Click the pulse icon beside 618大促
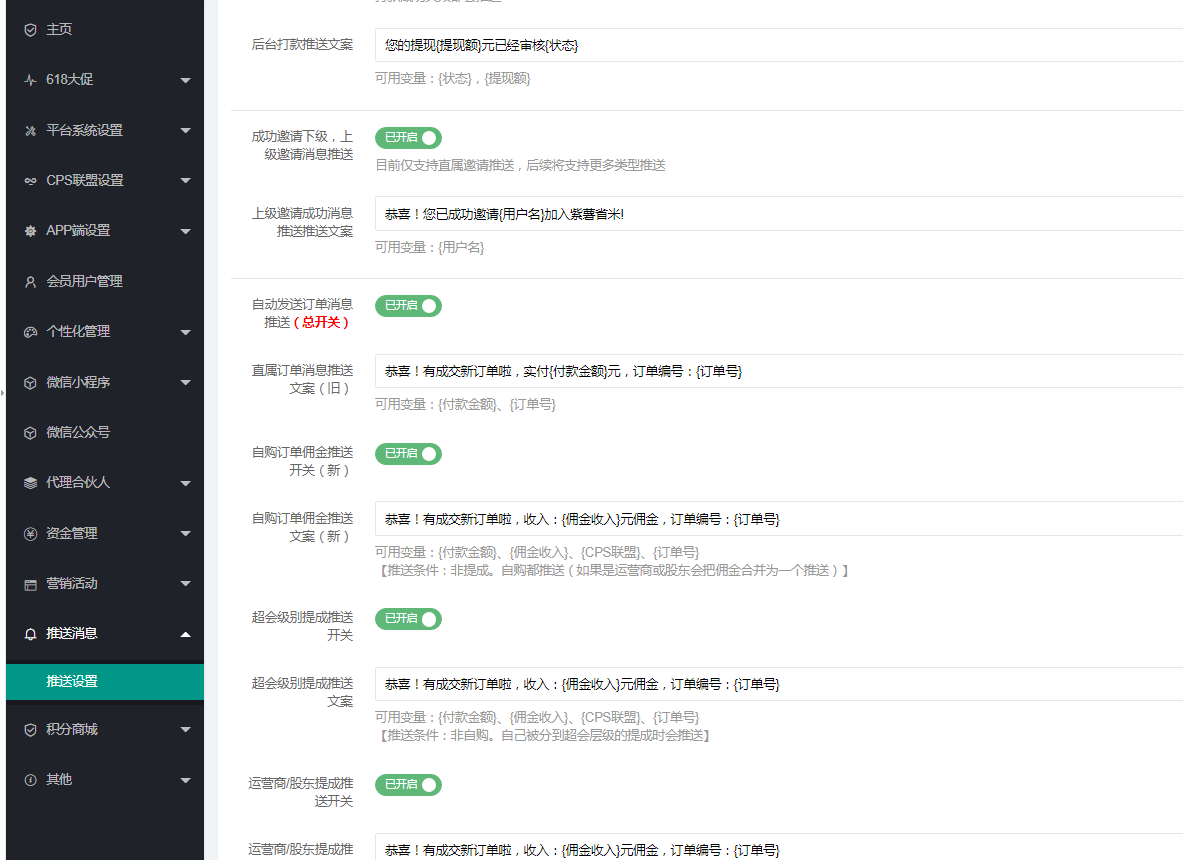The height and width of the screenshot is (860, 1183). pyautogui.click(x=30, y=80)
